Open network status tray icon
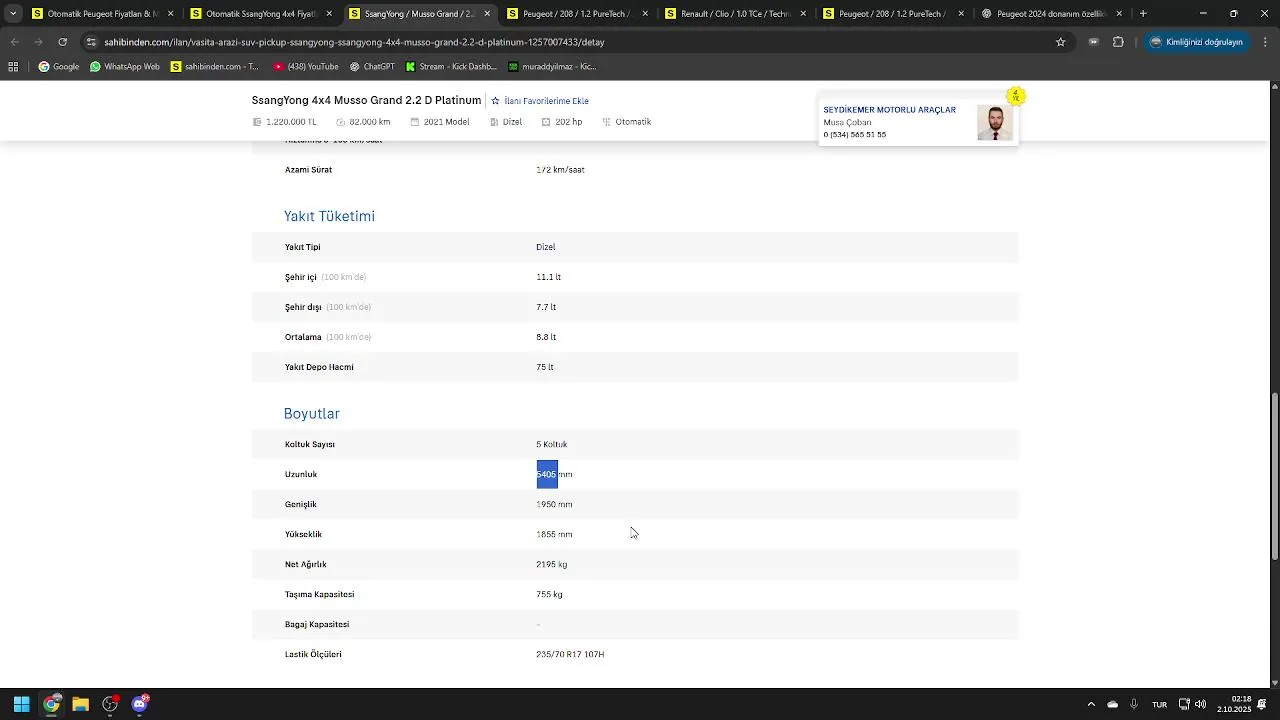The image size is (1280, 720). click(1184, 704)
